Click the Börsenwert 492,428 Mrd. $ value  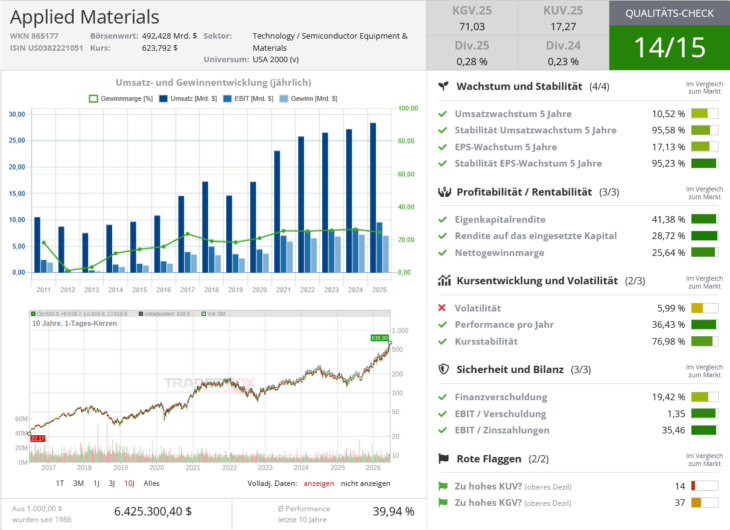coord(169,36)
